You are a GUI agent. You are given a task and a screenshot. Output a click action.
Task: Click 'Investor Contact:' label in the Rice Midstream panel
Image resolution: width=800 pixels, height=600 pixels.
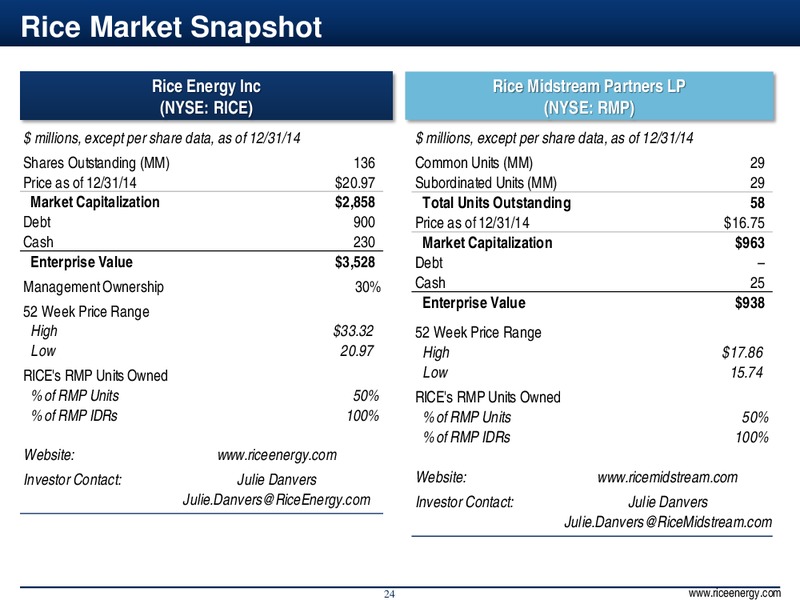click(x=465, y=502)
